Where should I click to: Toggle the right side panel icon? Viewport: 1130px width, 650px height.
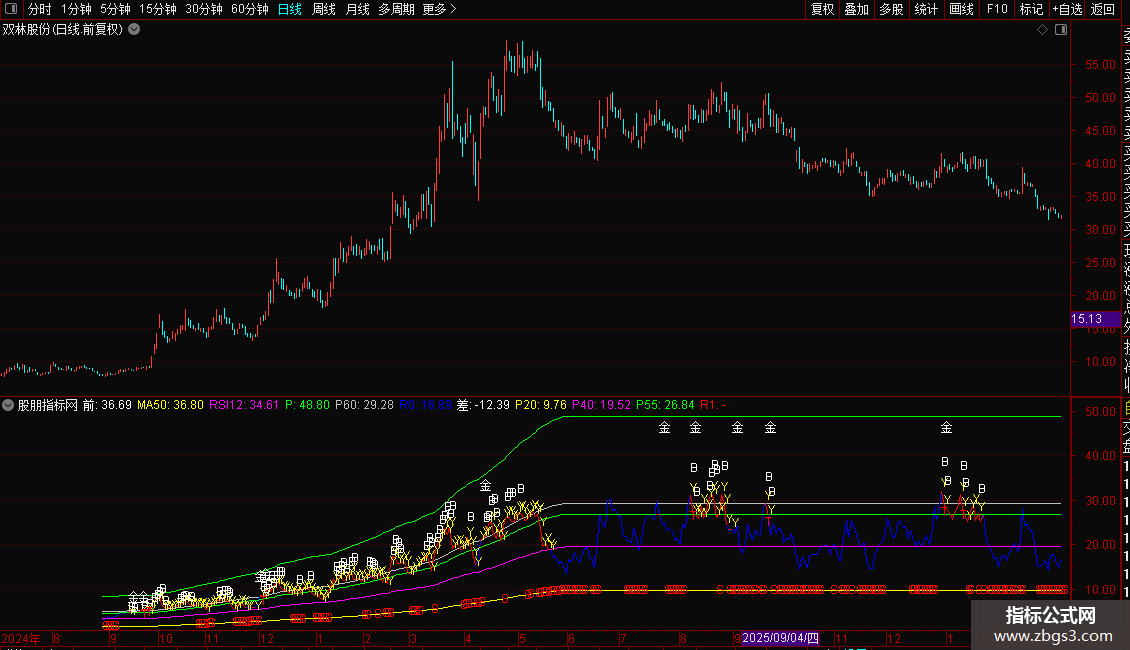[1061, 30]
